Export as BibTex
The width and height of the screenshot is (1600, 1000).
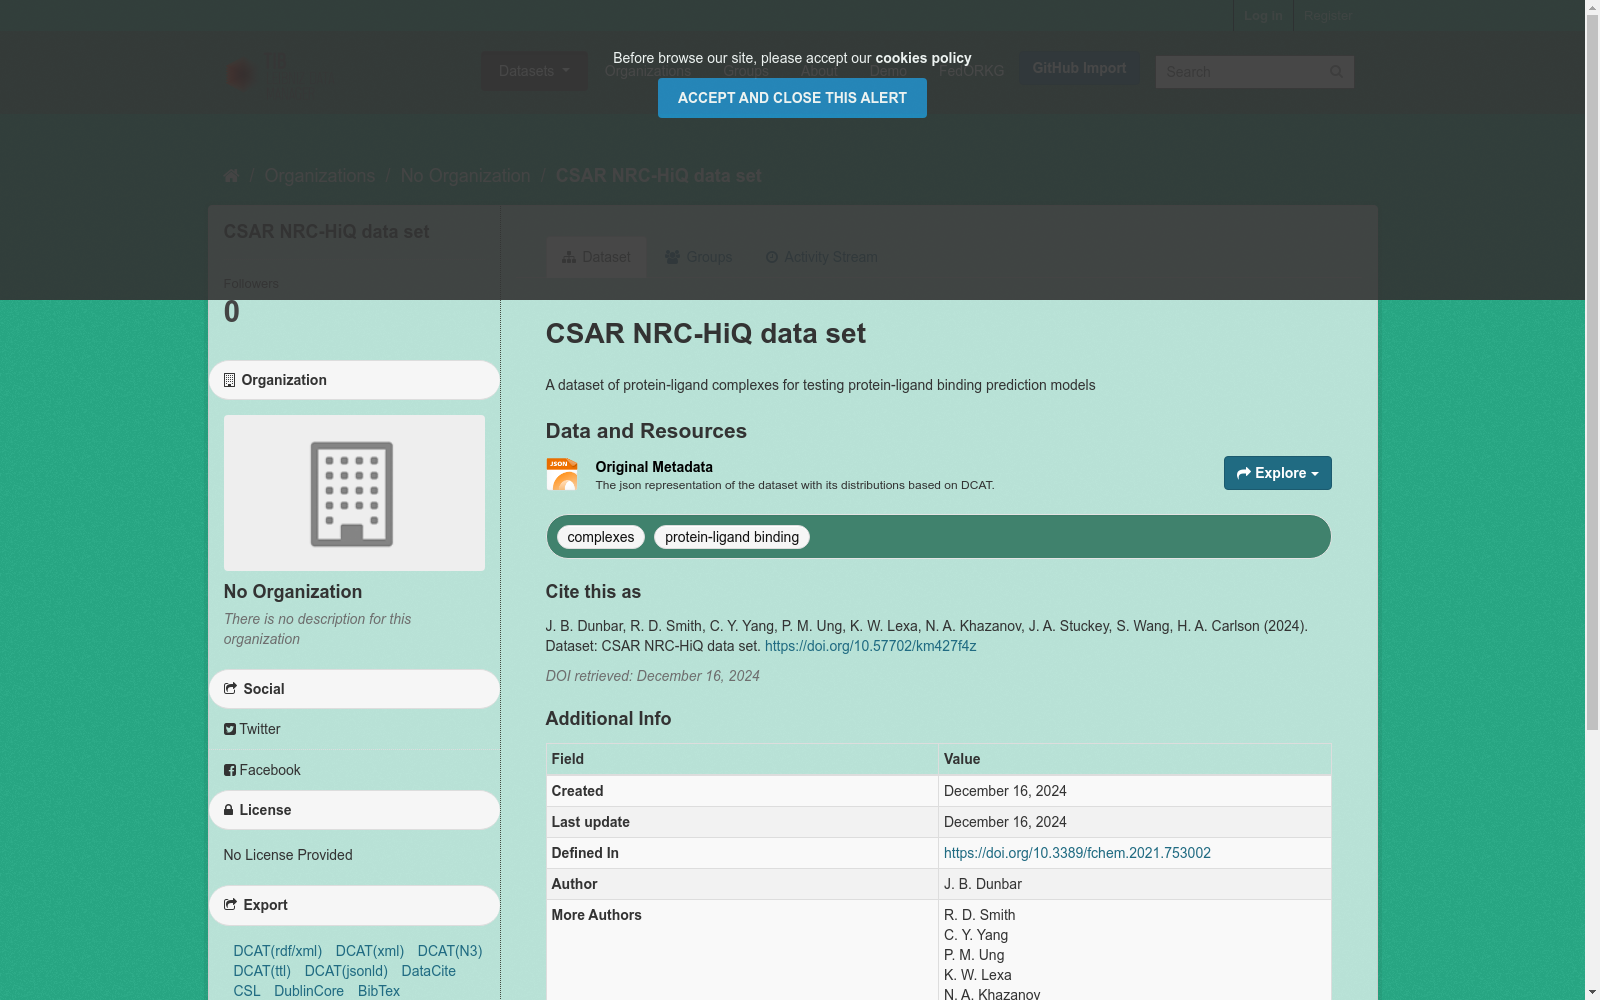coord(379,991)
